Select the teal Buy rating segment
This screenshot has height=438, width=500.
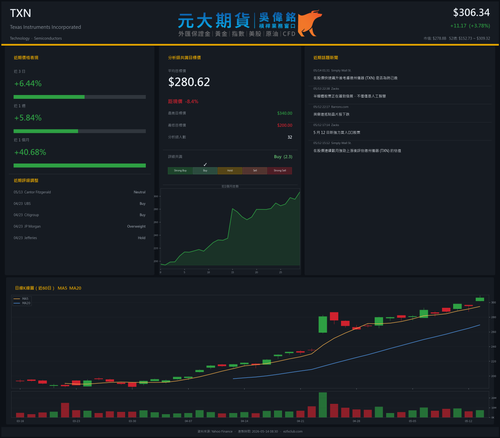(205, 171)
